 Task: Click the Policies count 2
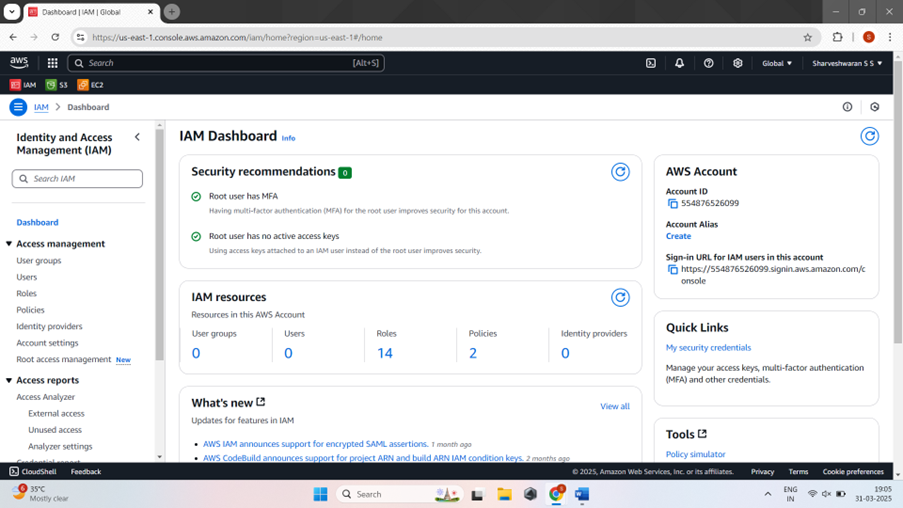coord(473,353)
